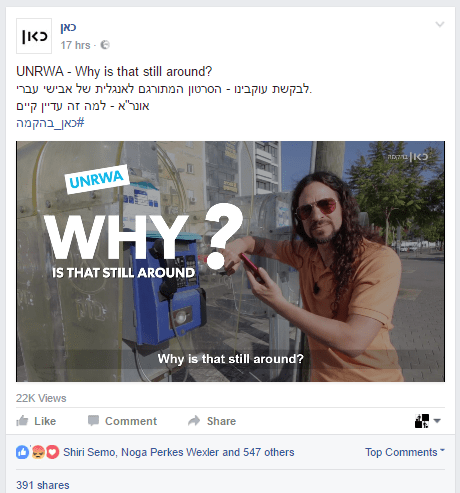Click the Like button label
The width and height of the screenshot is (460, 493).
pos(45,421)
